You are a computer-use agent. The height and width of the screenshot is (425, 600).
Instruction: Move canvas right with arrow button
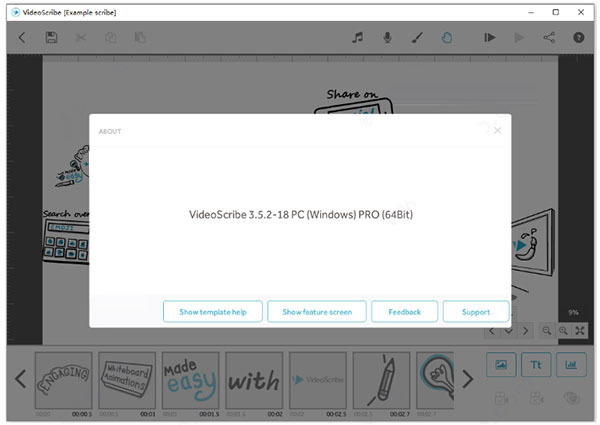[525, 331]
